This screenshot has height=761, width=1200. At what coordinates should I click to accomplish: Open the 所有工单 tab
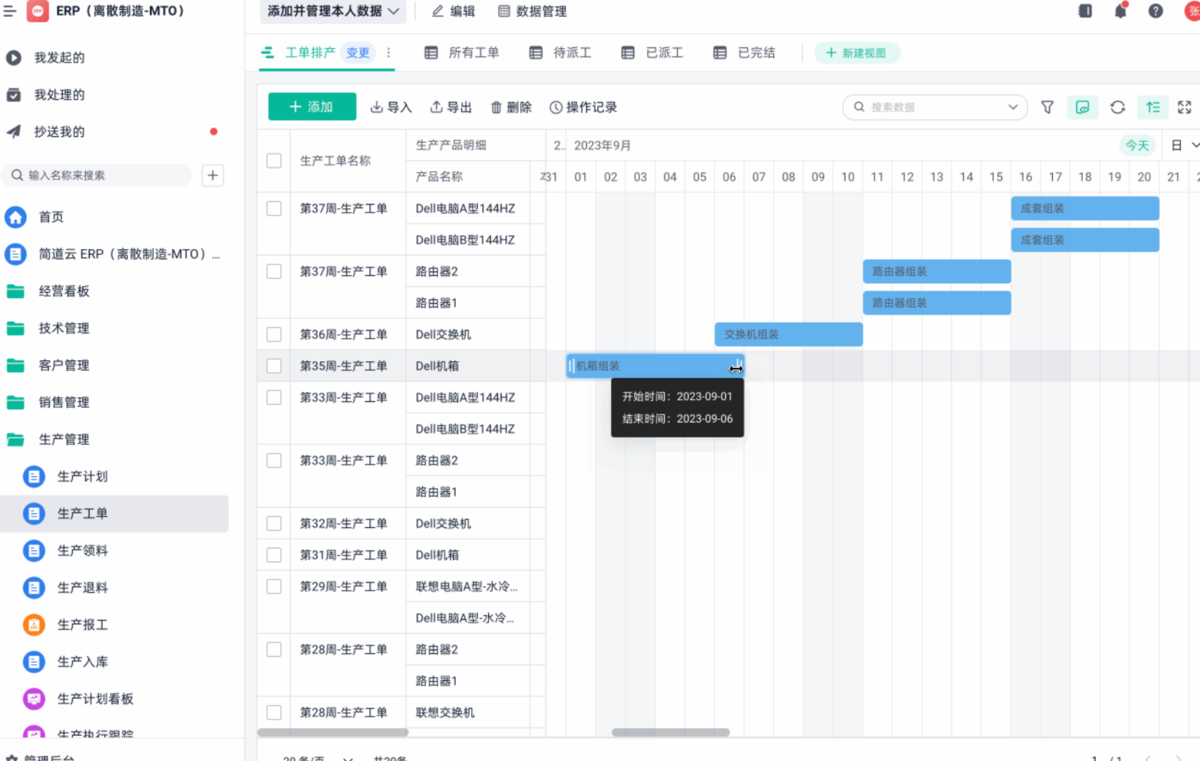coord(462,52)
